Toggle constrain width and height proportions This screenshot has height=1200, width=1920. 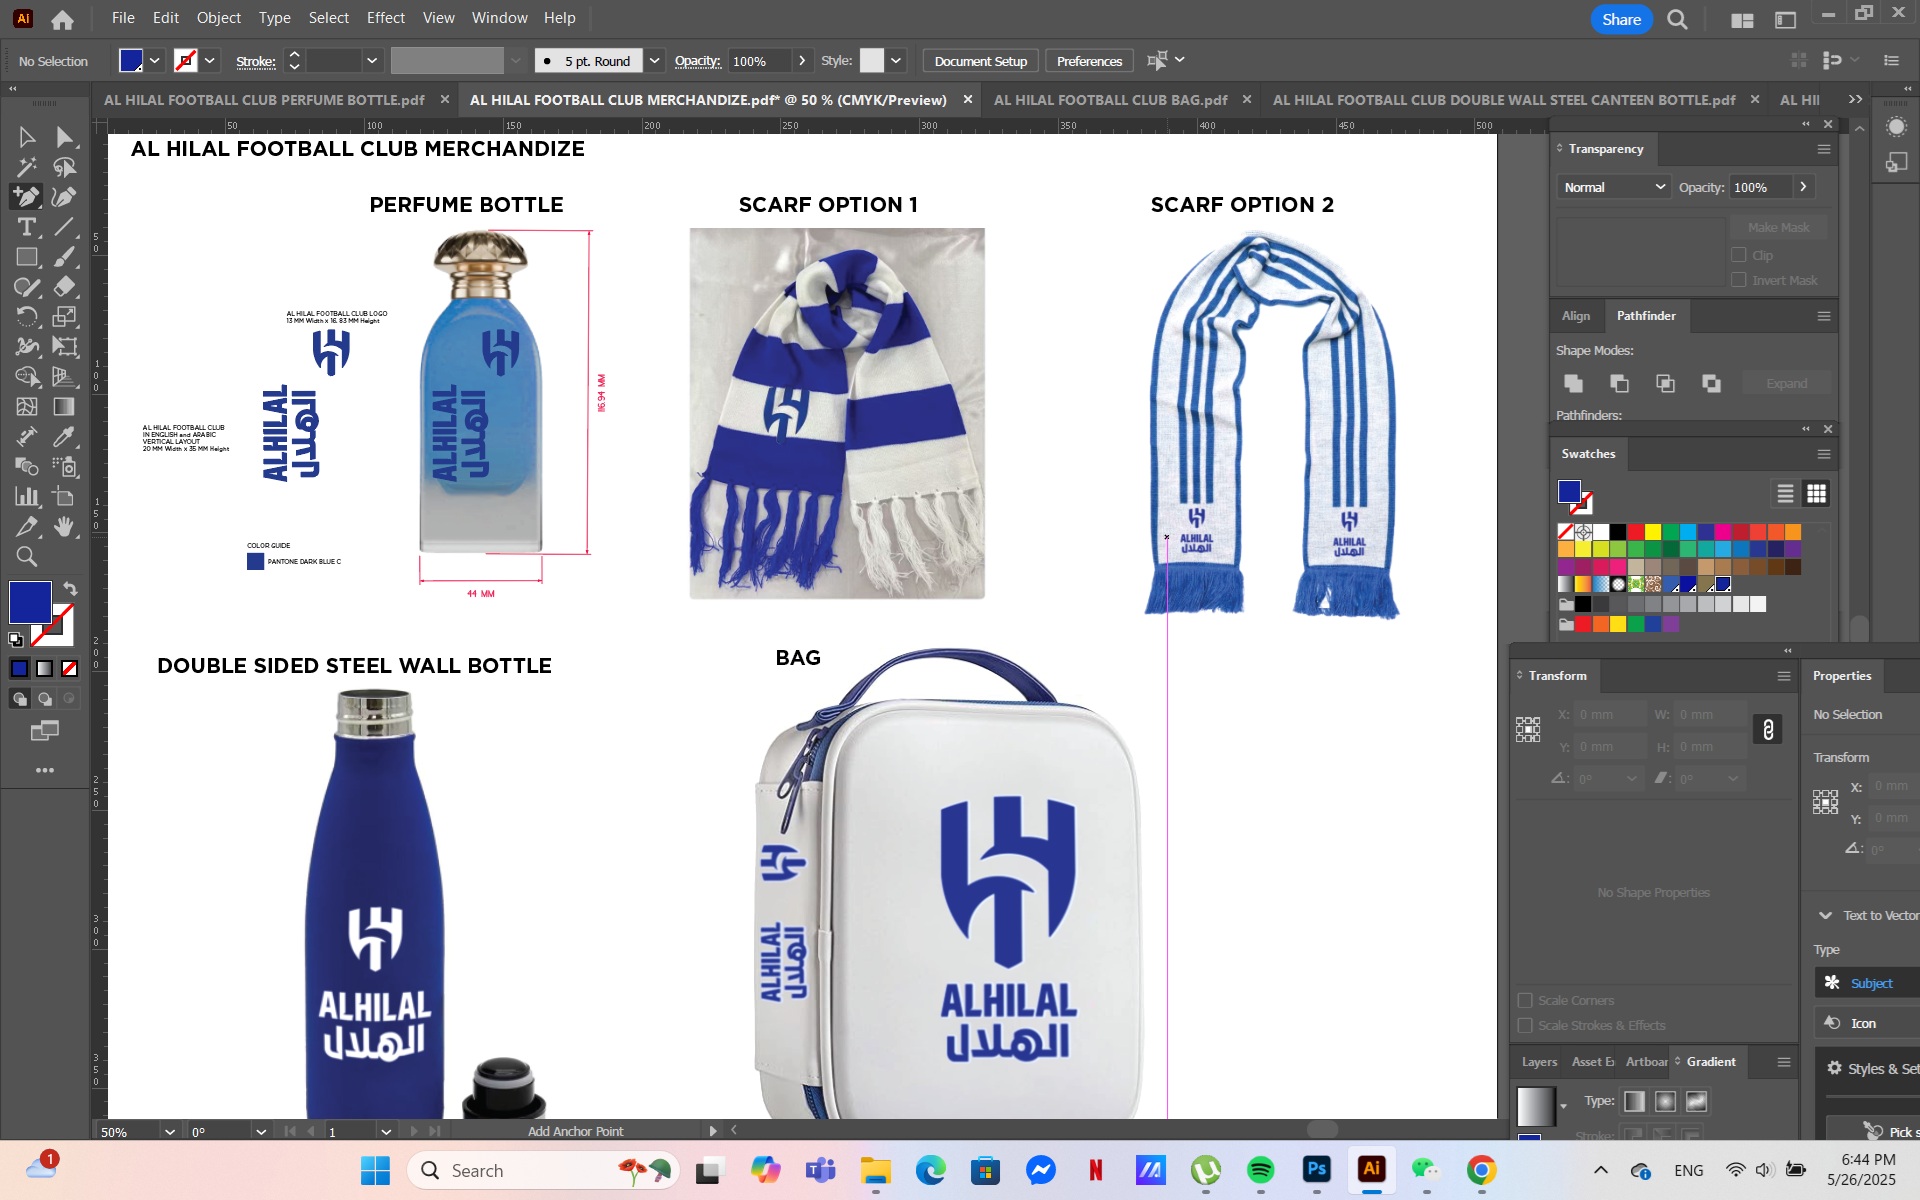click(1767, 730)
